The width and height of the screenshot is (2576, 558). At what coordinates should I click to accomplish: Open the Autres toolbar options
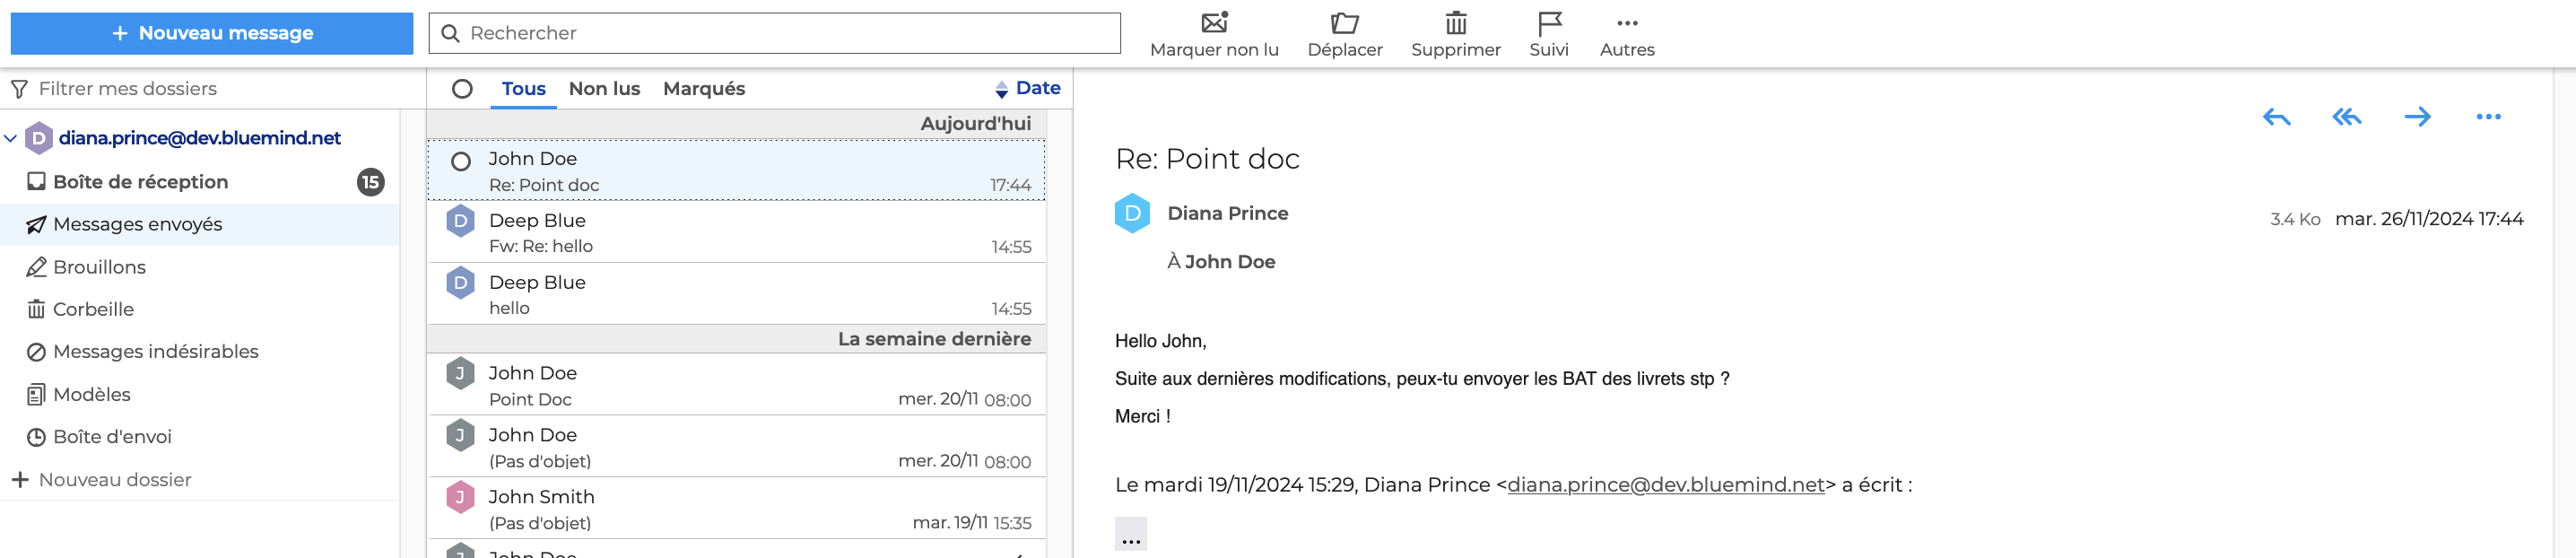click(x=1627, y=34)
